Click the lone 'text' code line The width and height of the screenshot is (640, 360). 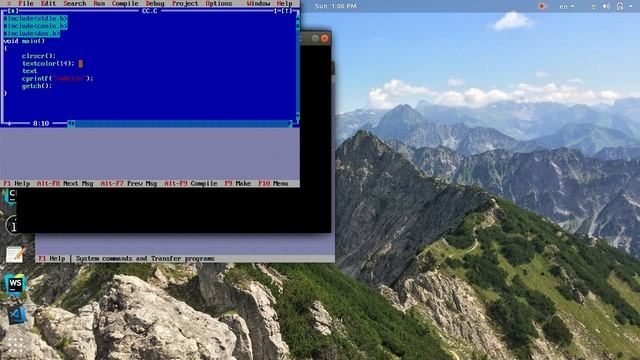(x=29, y=71)
